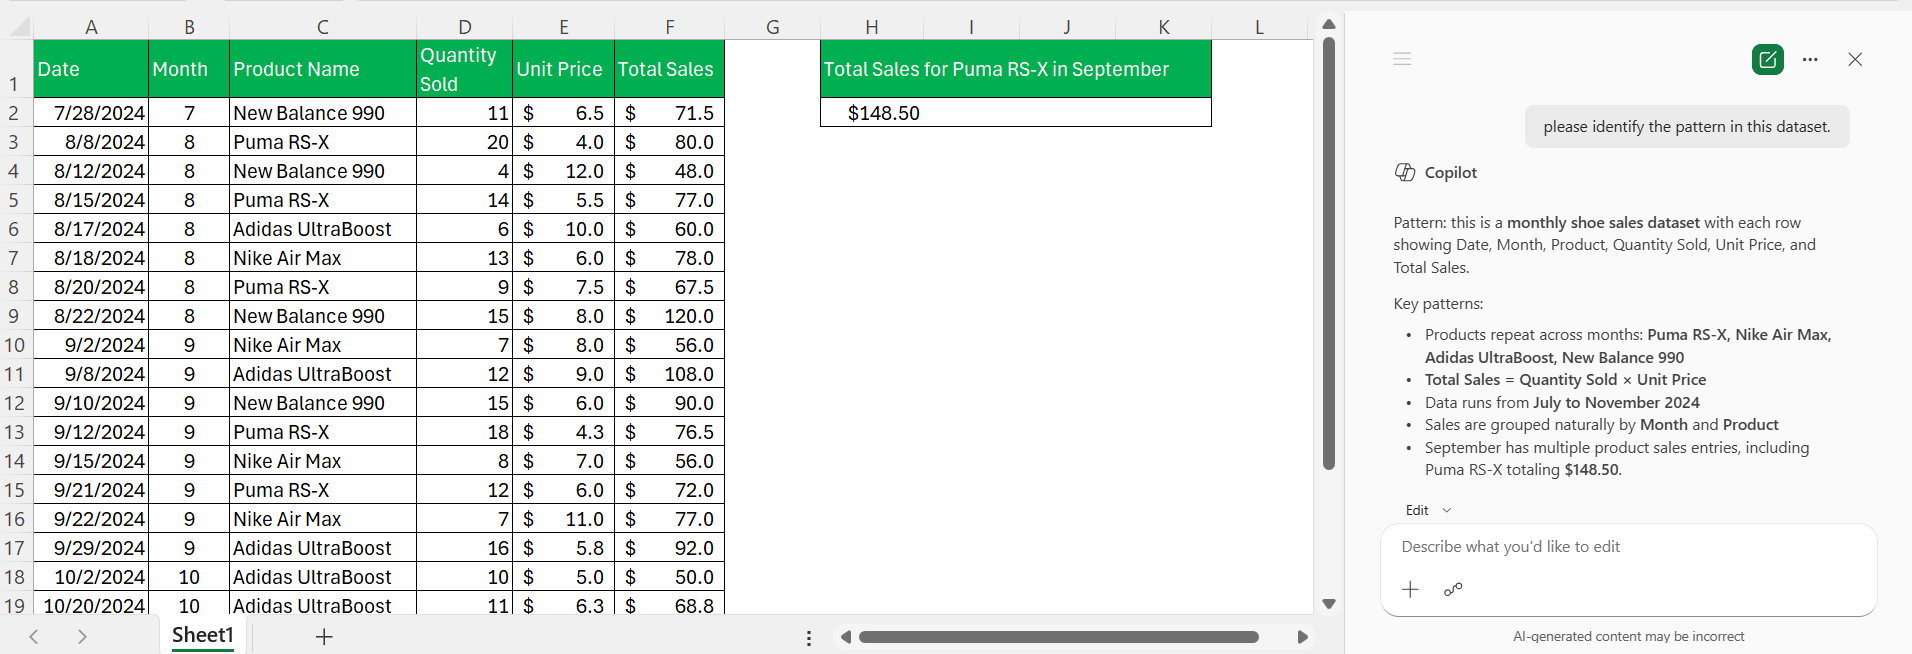Click 'AI-generated content may be incorrect' notice
Viewport: 1912px width, 654px height.
tap(1628, 636)
